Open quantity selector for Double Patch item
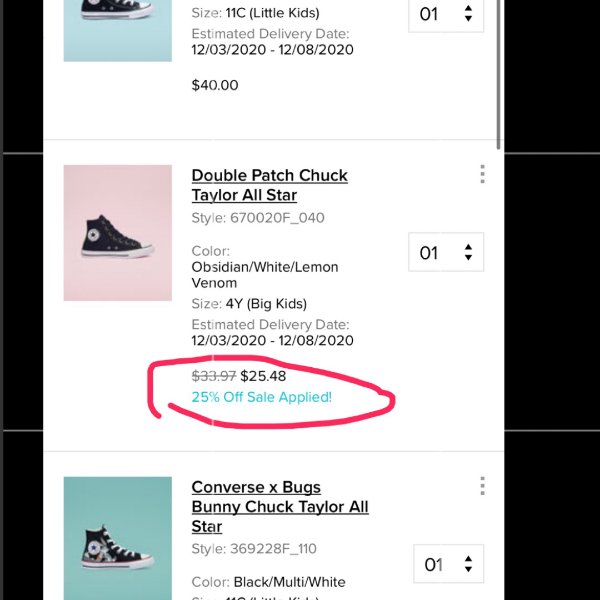The height and width of the screenshot is (600, 600). [x=446, y=252]
